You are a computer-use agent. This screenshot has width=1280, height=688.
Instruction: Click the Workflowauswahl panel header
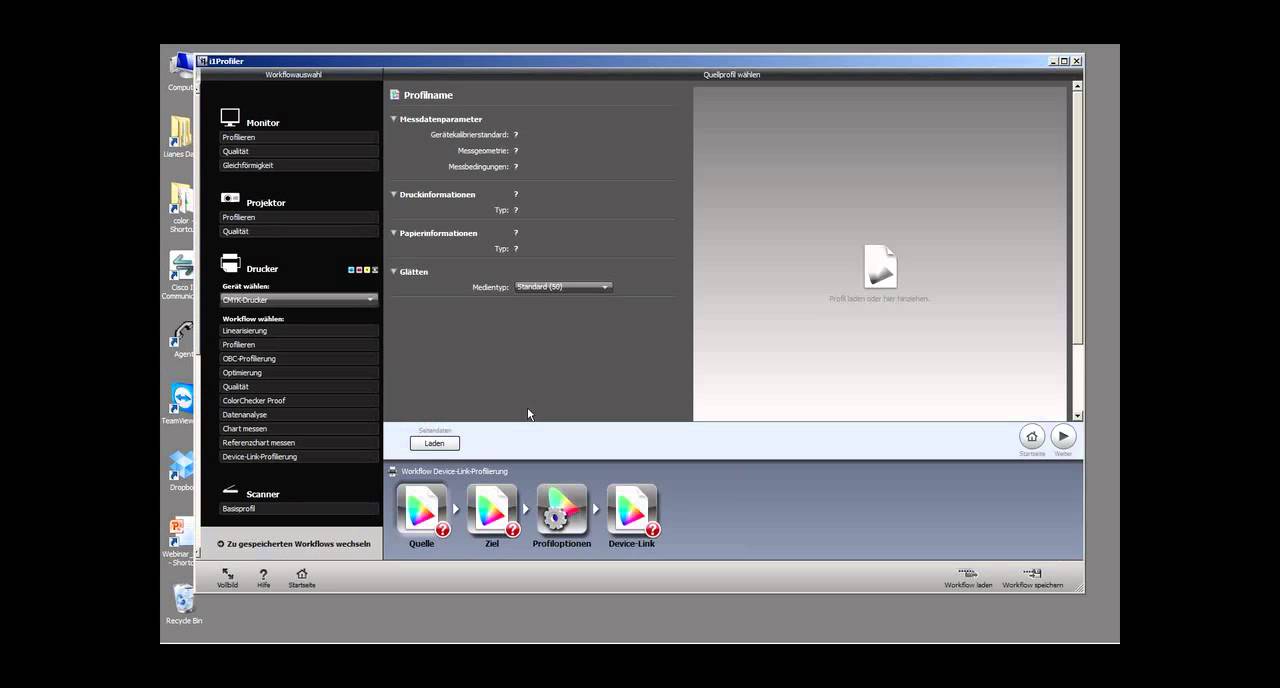(x=292, y=74)
